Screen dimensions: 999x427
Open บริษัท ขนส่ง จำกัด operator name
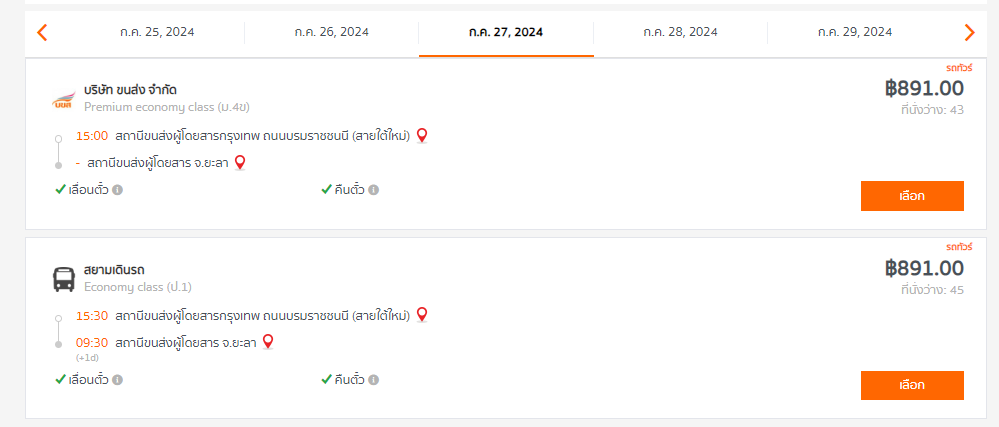130,90
